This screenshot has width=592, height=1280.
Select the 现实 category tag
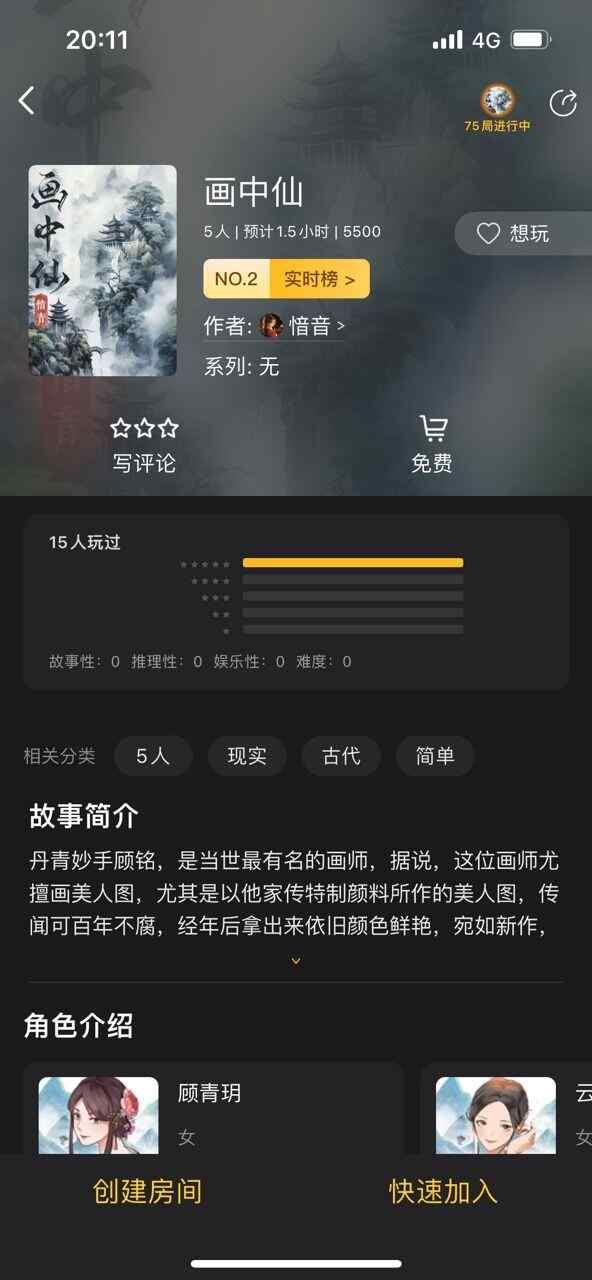pos(247,756)
